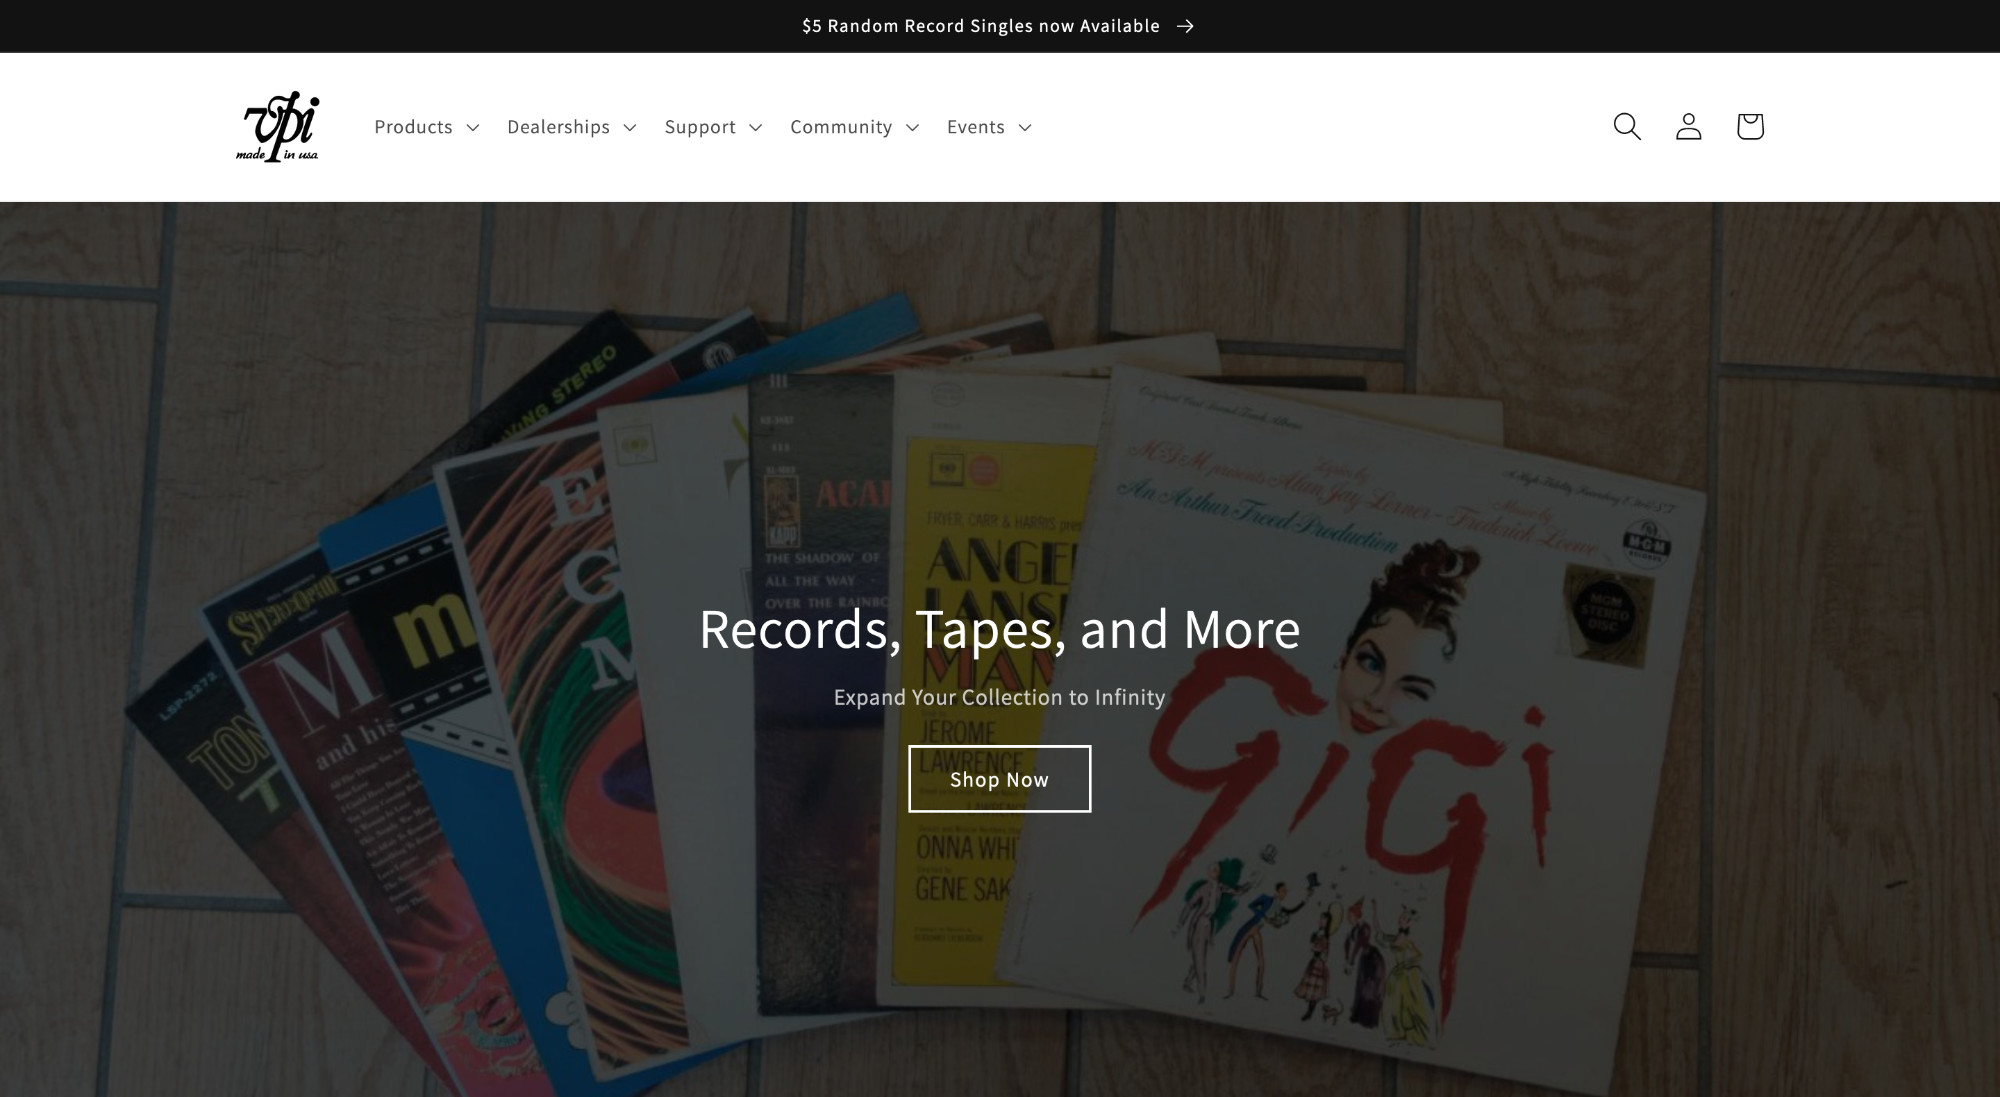Open the Community navigation item
The width and height of the screenshot is (2000, 1097).
click(855, 127)
